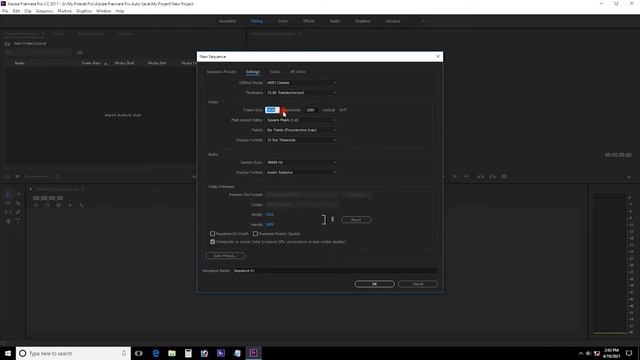The height and width of the screenshot is (360, 640).
Task: Click the Export Frame icon in Program Monitor
Action: [x=504, y=176]
